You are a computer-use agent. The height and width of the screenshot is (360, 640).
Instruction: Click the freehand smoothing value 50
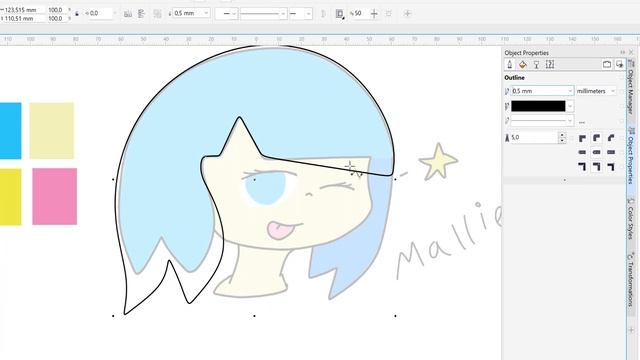point(358,13)
